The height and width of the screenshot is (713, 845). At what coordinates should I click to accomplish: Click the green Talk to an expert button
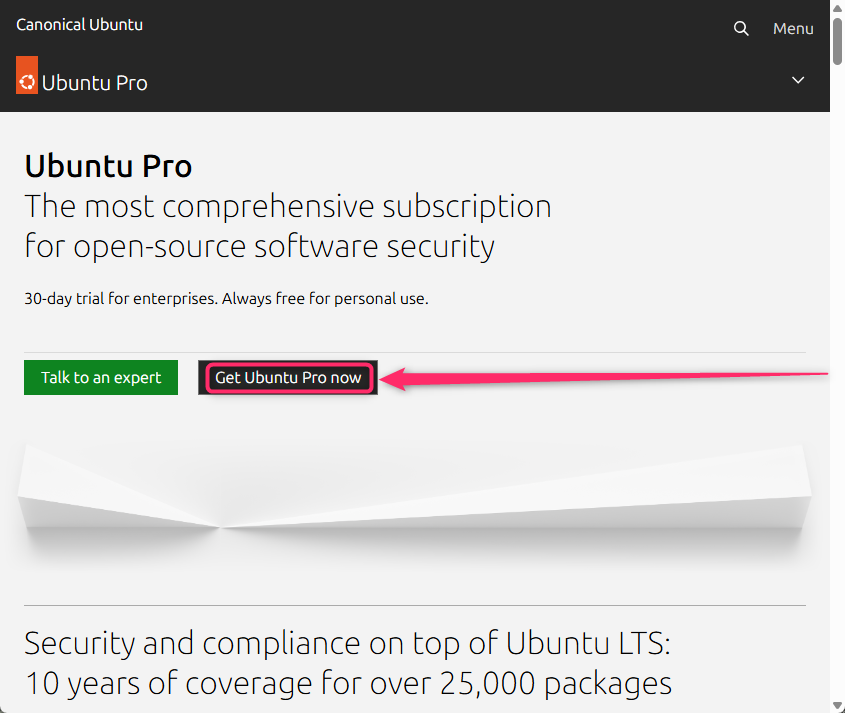[101, 377]
